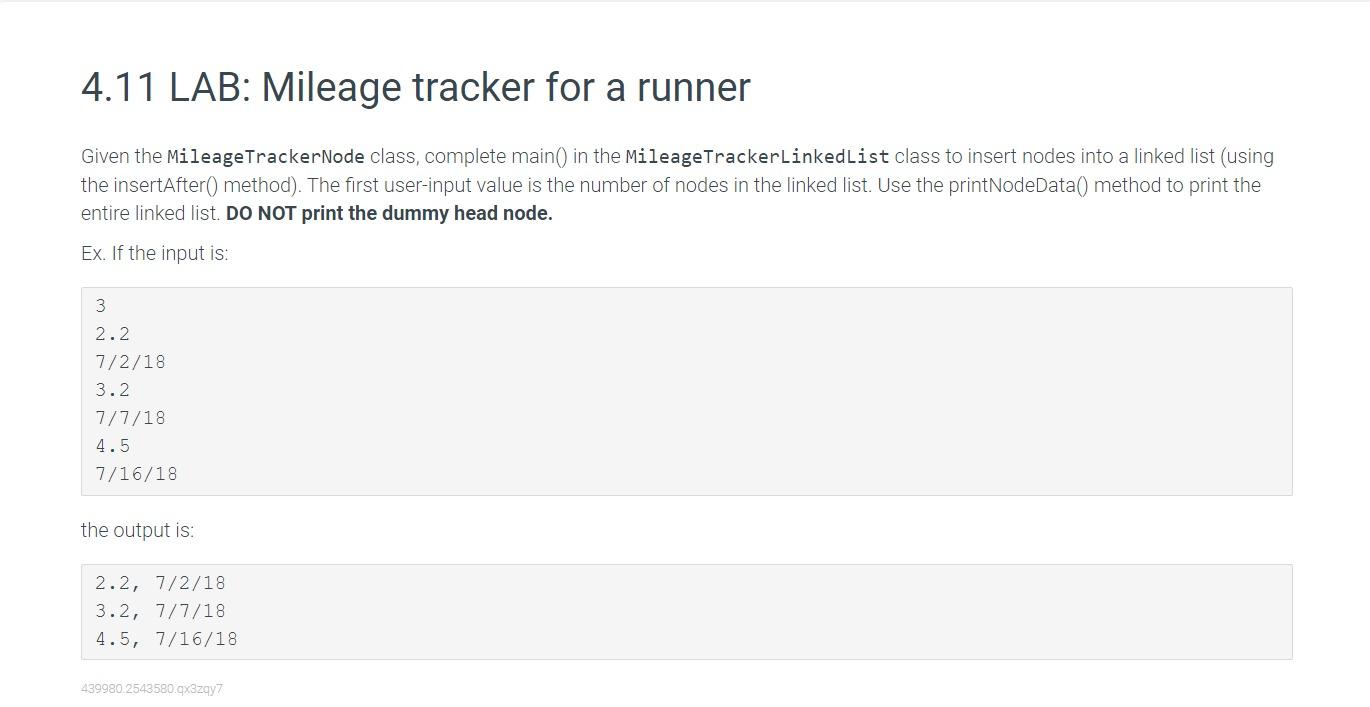Click output line '2.2, 7/2/18'
1370x707 pixels.
point(161,583)
